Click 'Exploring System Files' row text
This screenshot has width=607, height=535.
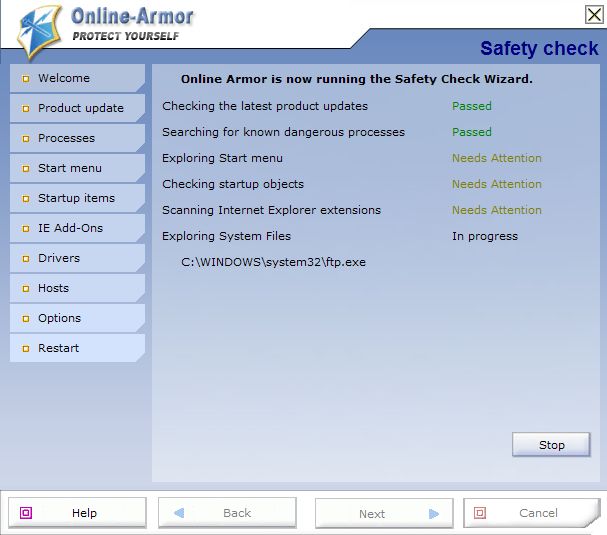226,236
